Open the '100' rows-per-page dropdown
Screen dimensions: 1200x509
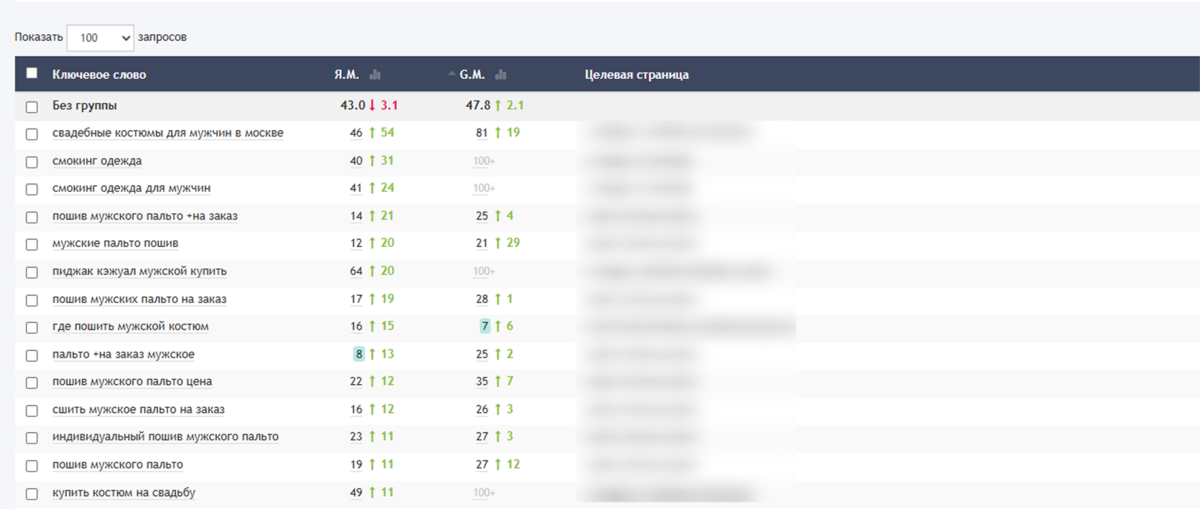coord(100,37)
